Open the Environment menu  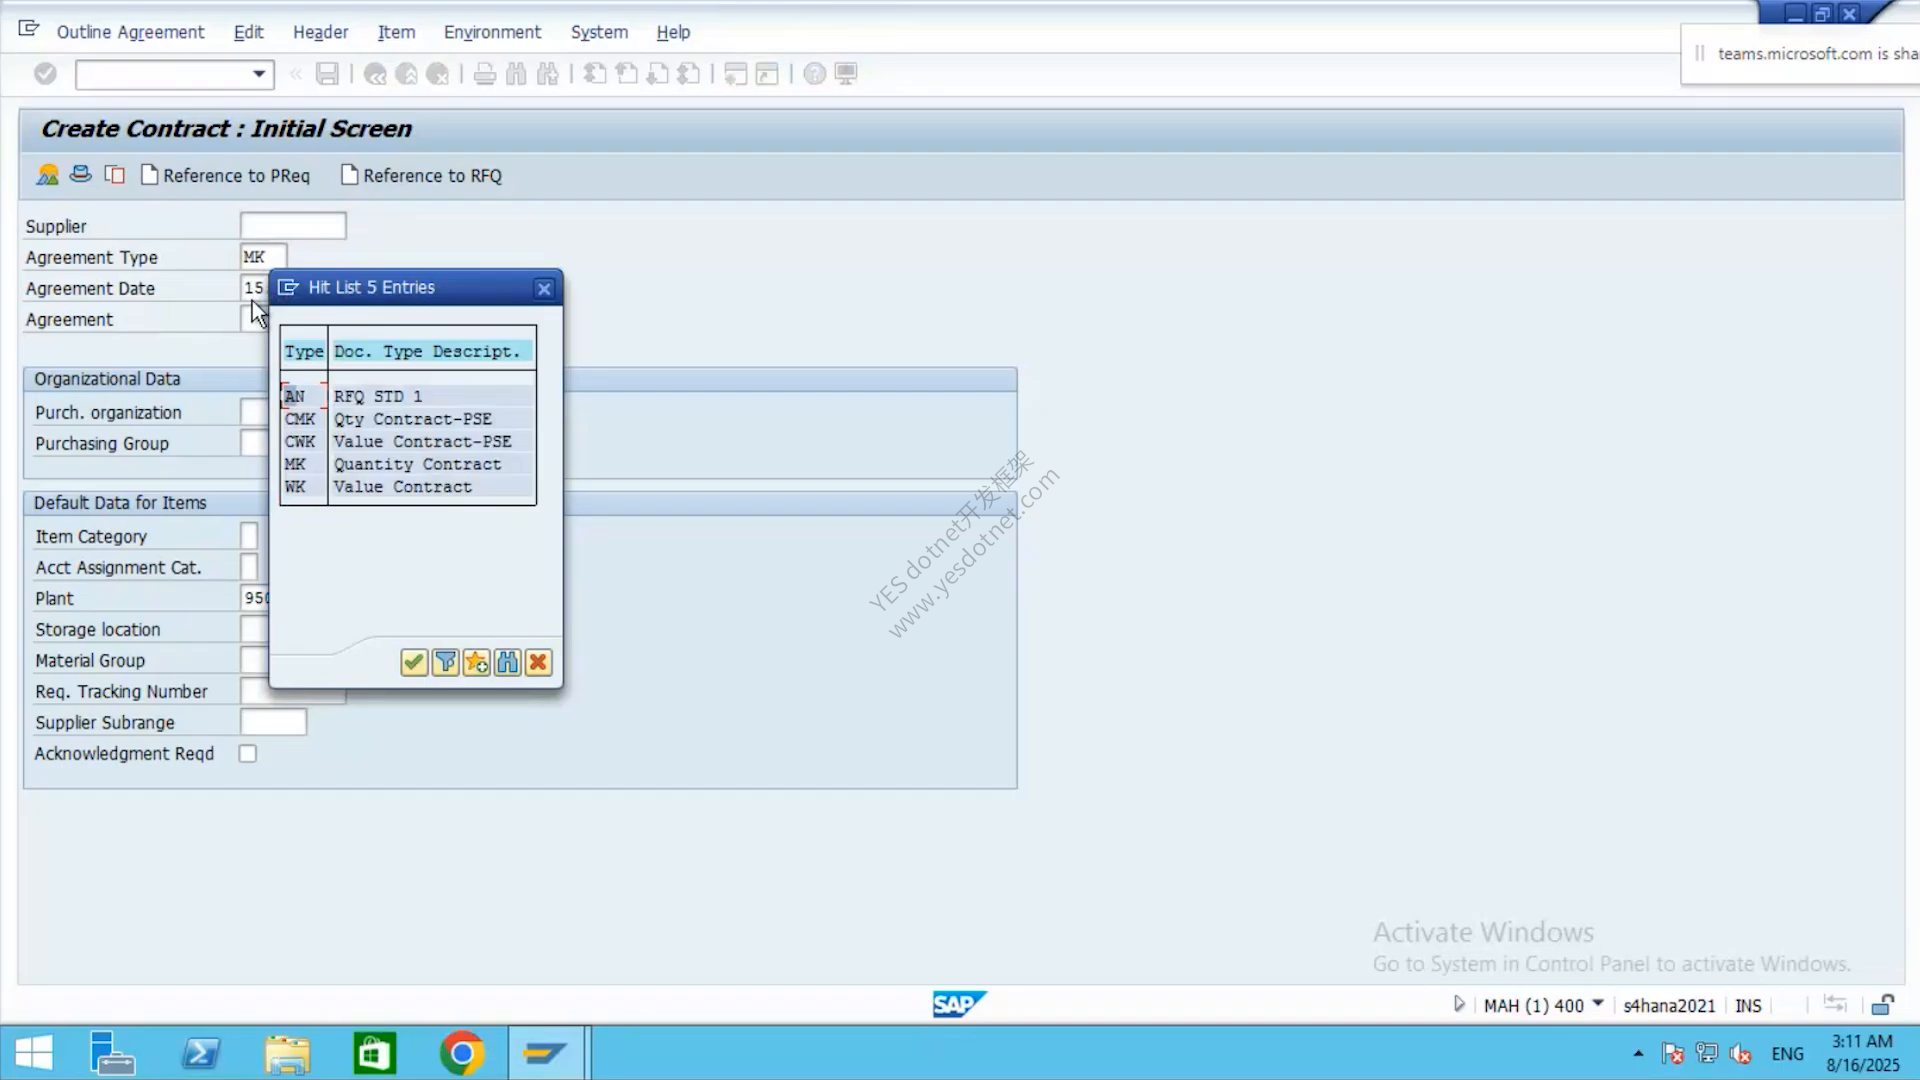(x=492, y=32)
